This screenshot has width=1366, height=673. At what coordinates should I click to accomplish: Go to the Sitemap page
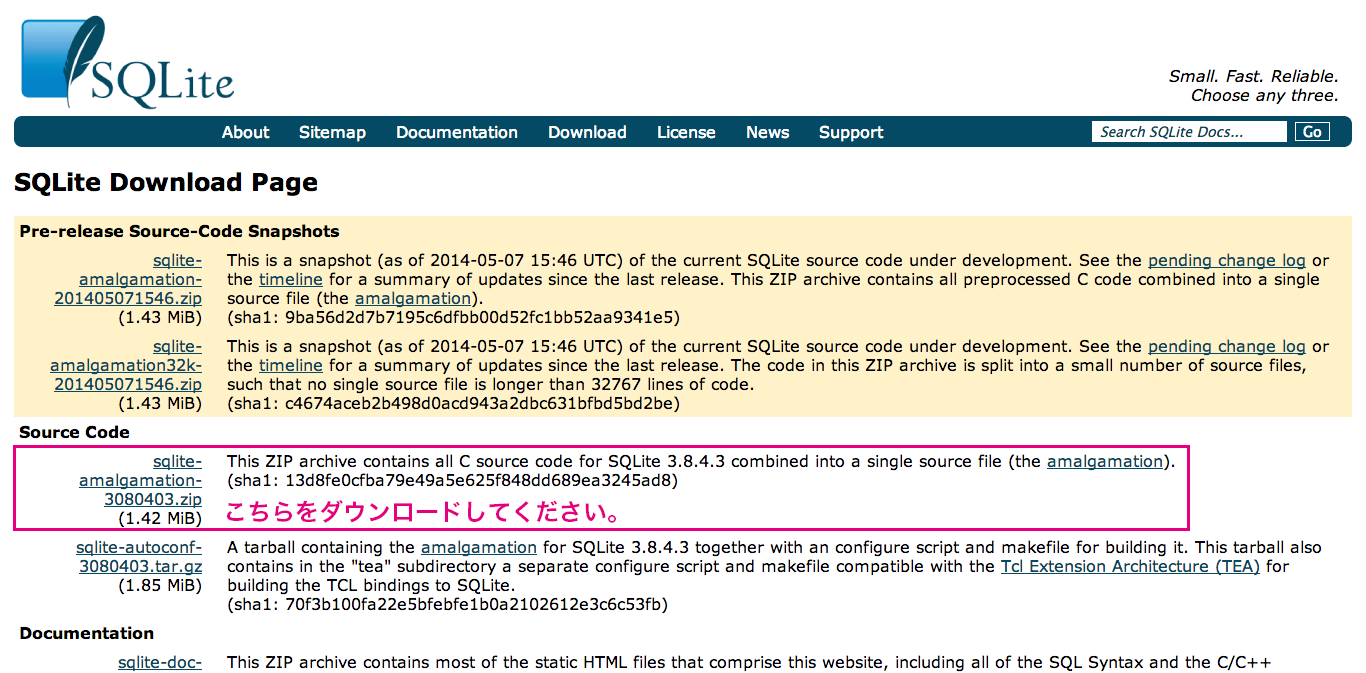[x=332, y=132]
